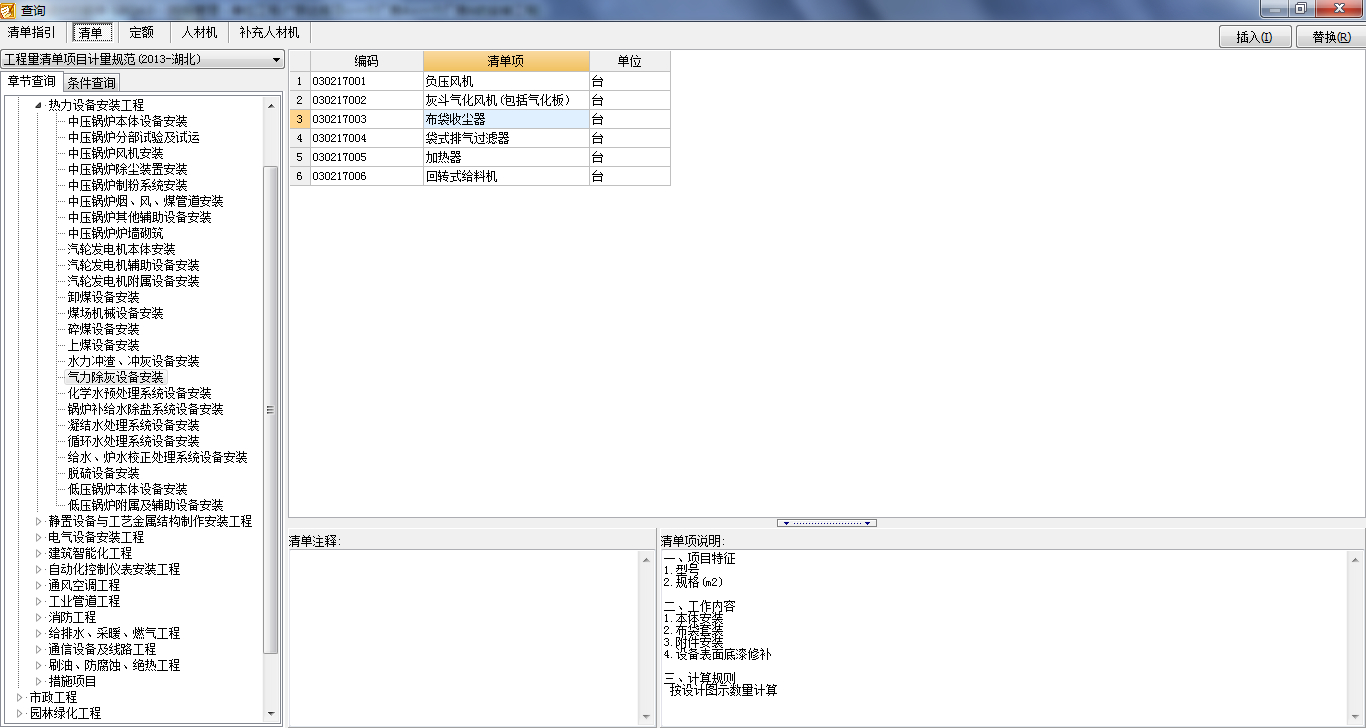
Task: Click the tree scrollbar down arrow
Action: 270,713
